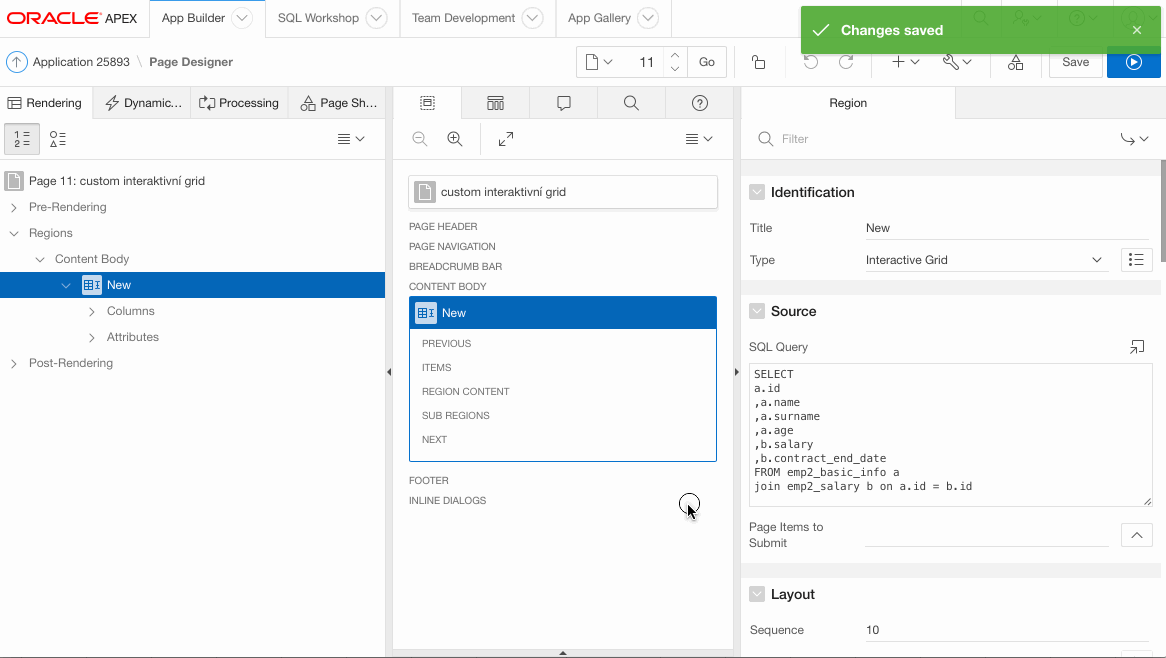Open the SQL Workshop tab
Viewport: 1166px width, 658px height.
(x=318, y=18)
